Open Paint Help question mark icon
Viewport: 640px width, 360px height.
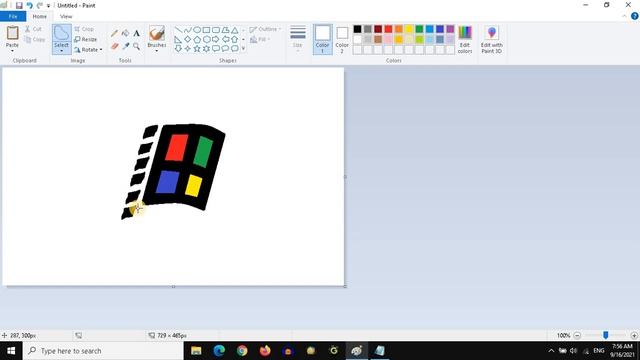635,16
